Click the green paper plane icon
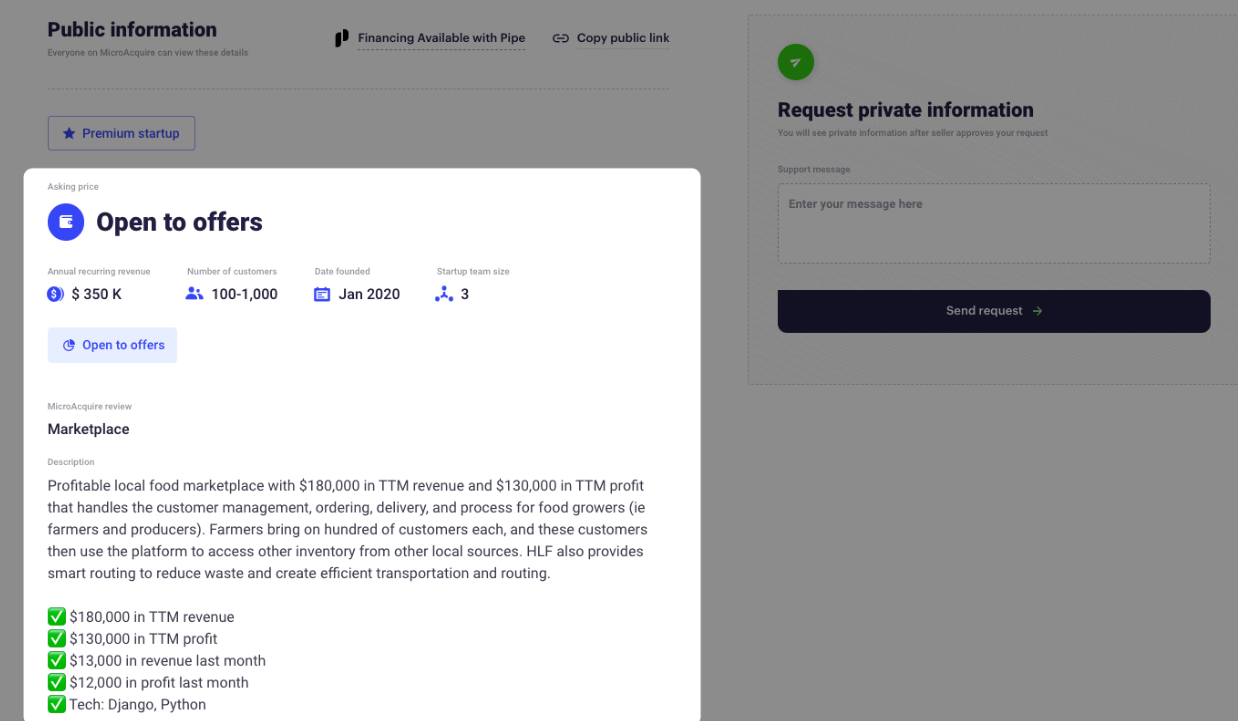Viewport: 1238px width, 721px height. 796,62
